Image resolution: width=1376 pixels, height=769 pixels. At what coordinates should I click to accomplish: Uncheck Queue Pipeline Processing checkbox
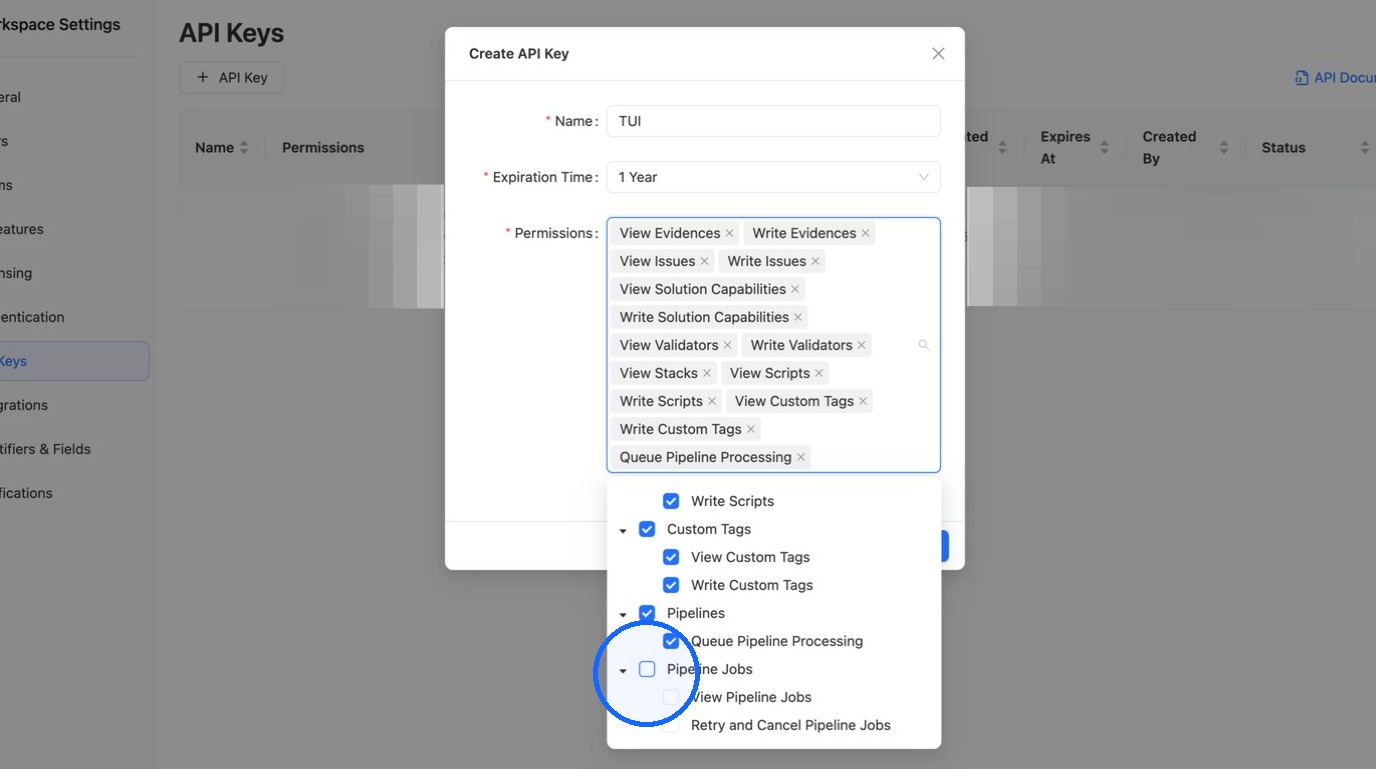[671, 641]
